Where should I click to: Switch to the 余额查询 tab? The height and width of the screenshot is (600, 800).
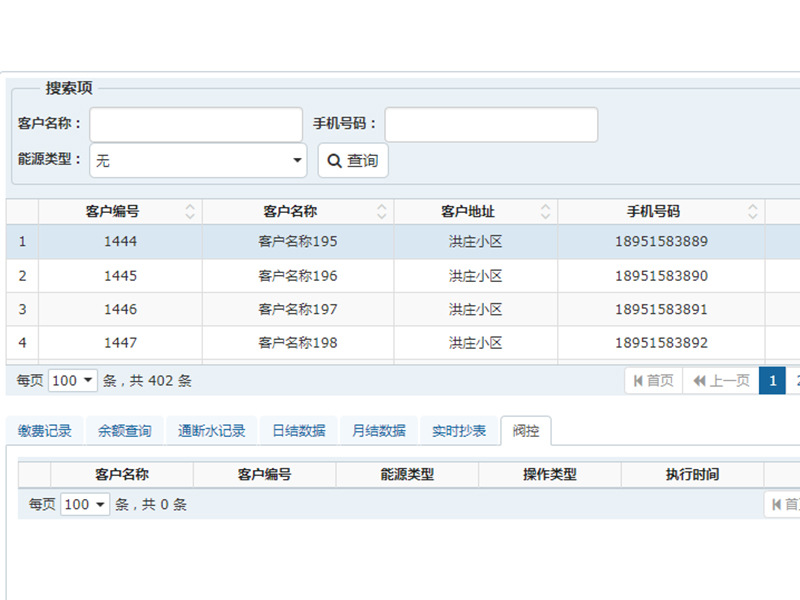click(x=125, y=431)
